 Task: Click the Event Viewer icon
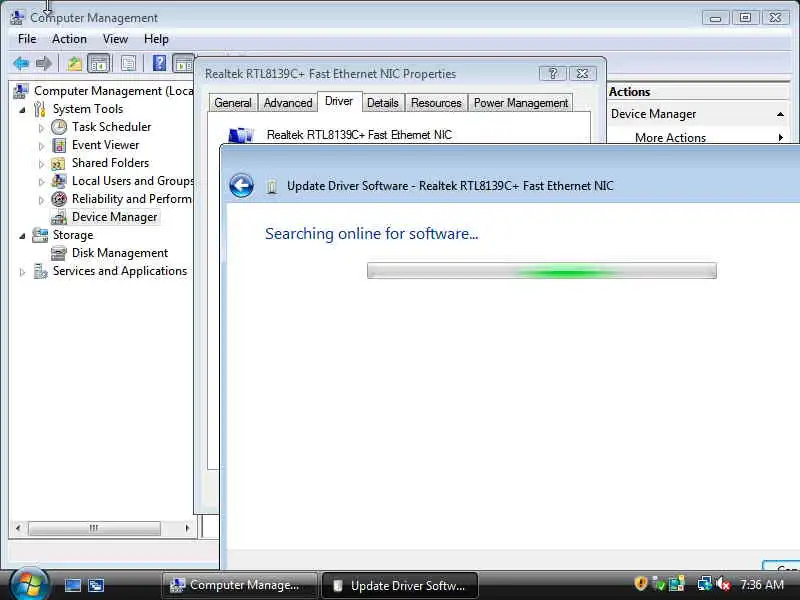[59, 145]
